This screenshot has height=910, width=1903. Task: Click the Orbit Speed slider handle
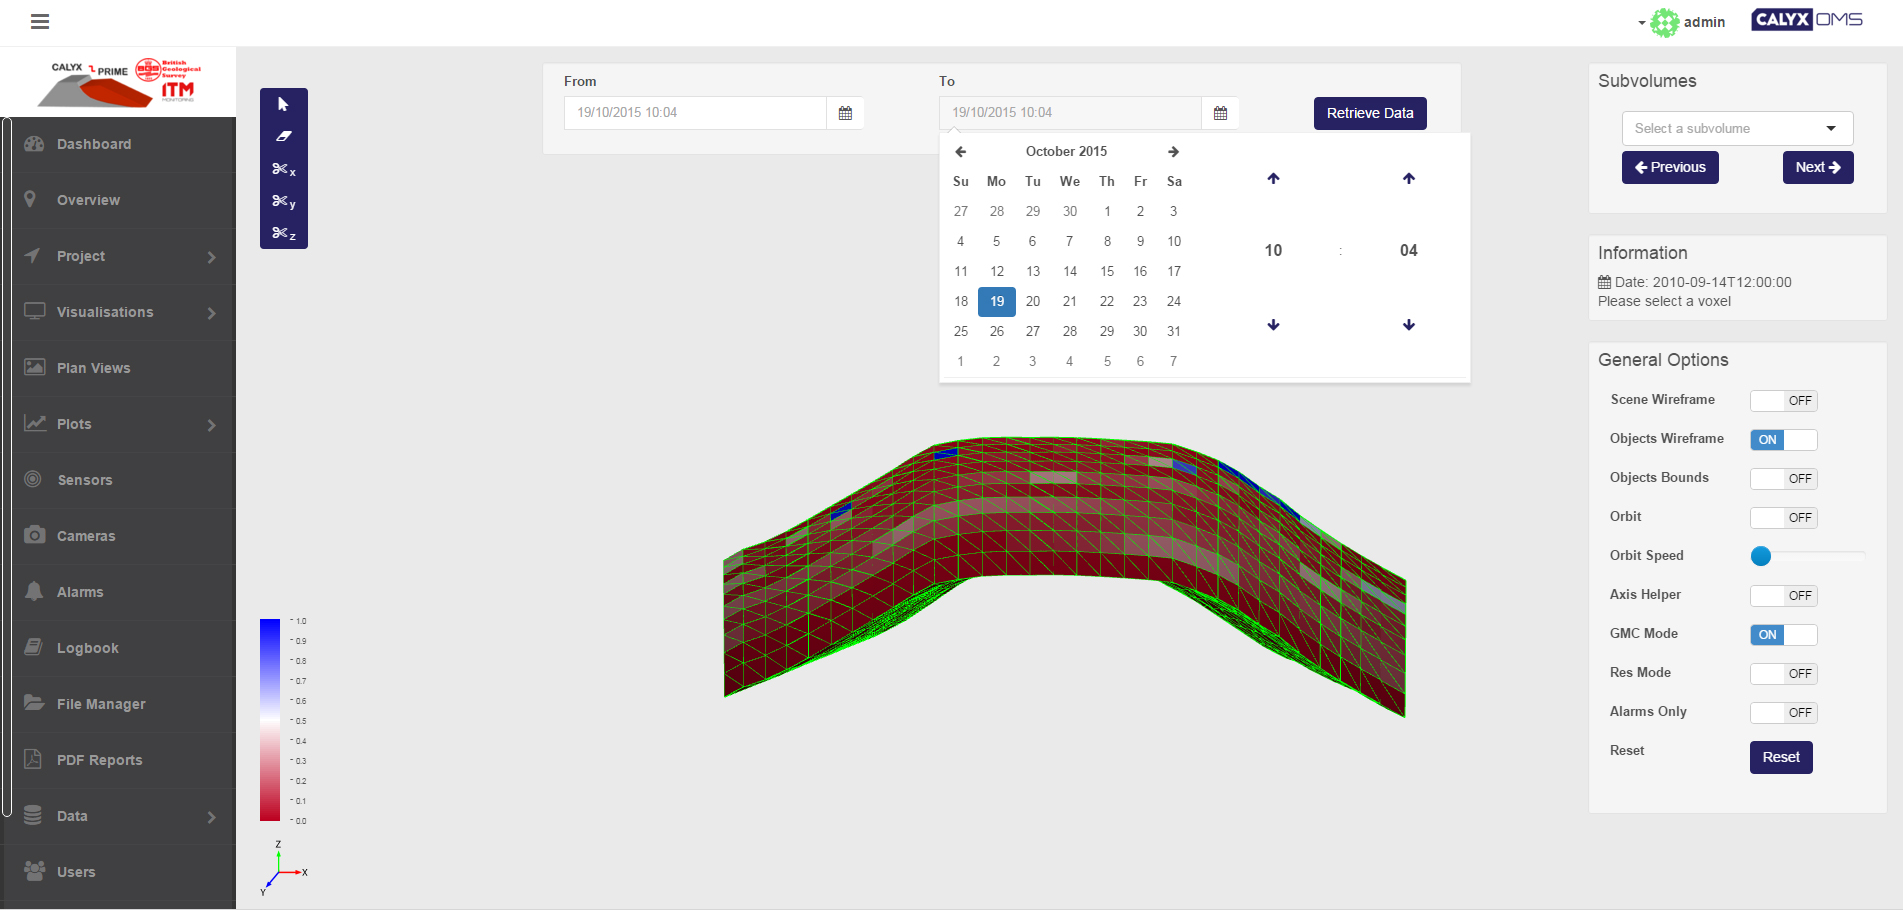click(x=1761, y=556)
